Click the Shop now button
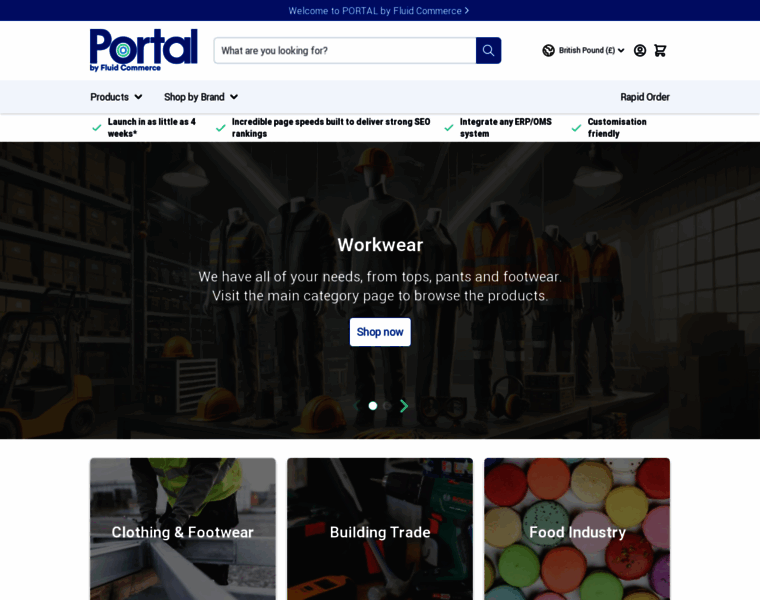The image size is (760, 600). [380, 332]
